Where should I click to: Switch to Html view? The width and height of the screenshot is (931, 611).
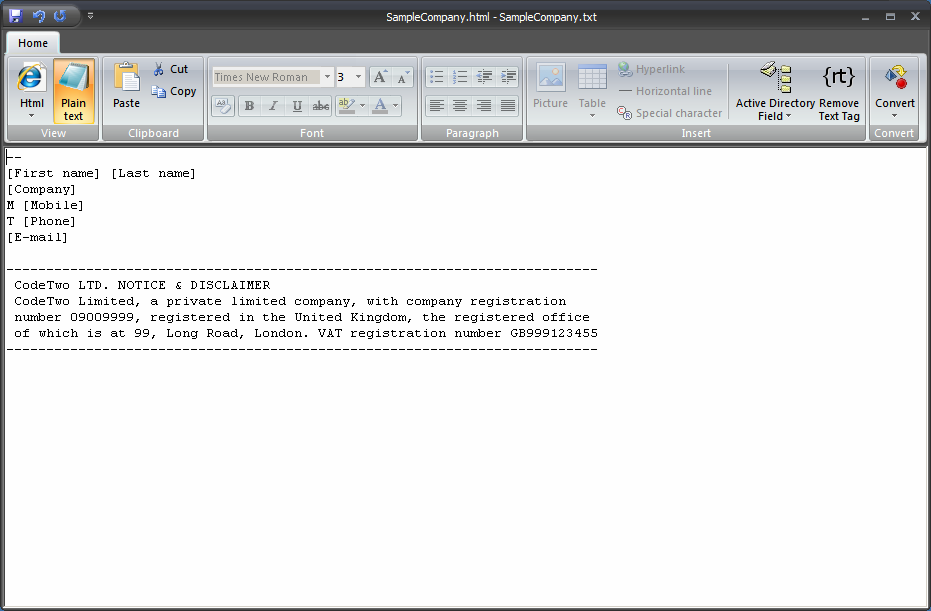tap(31, 91)
